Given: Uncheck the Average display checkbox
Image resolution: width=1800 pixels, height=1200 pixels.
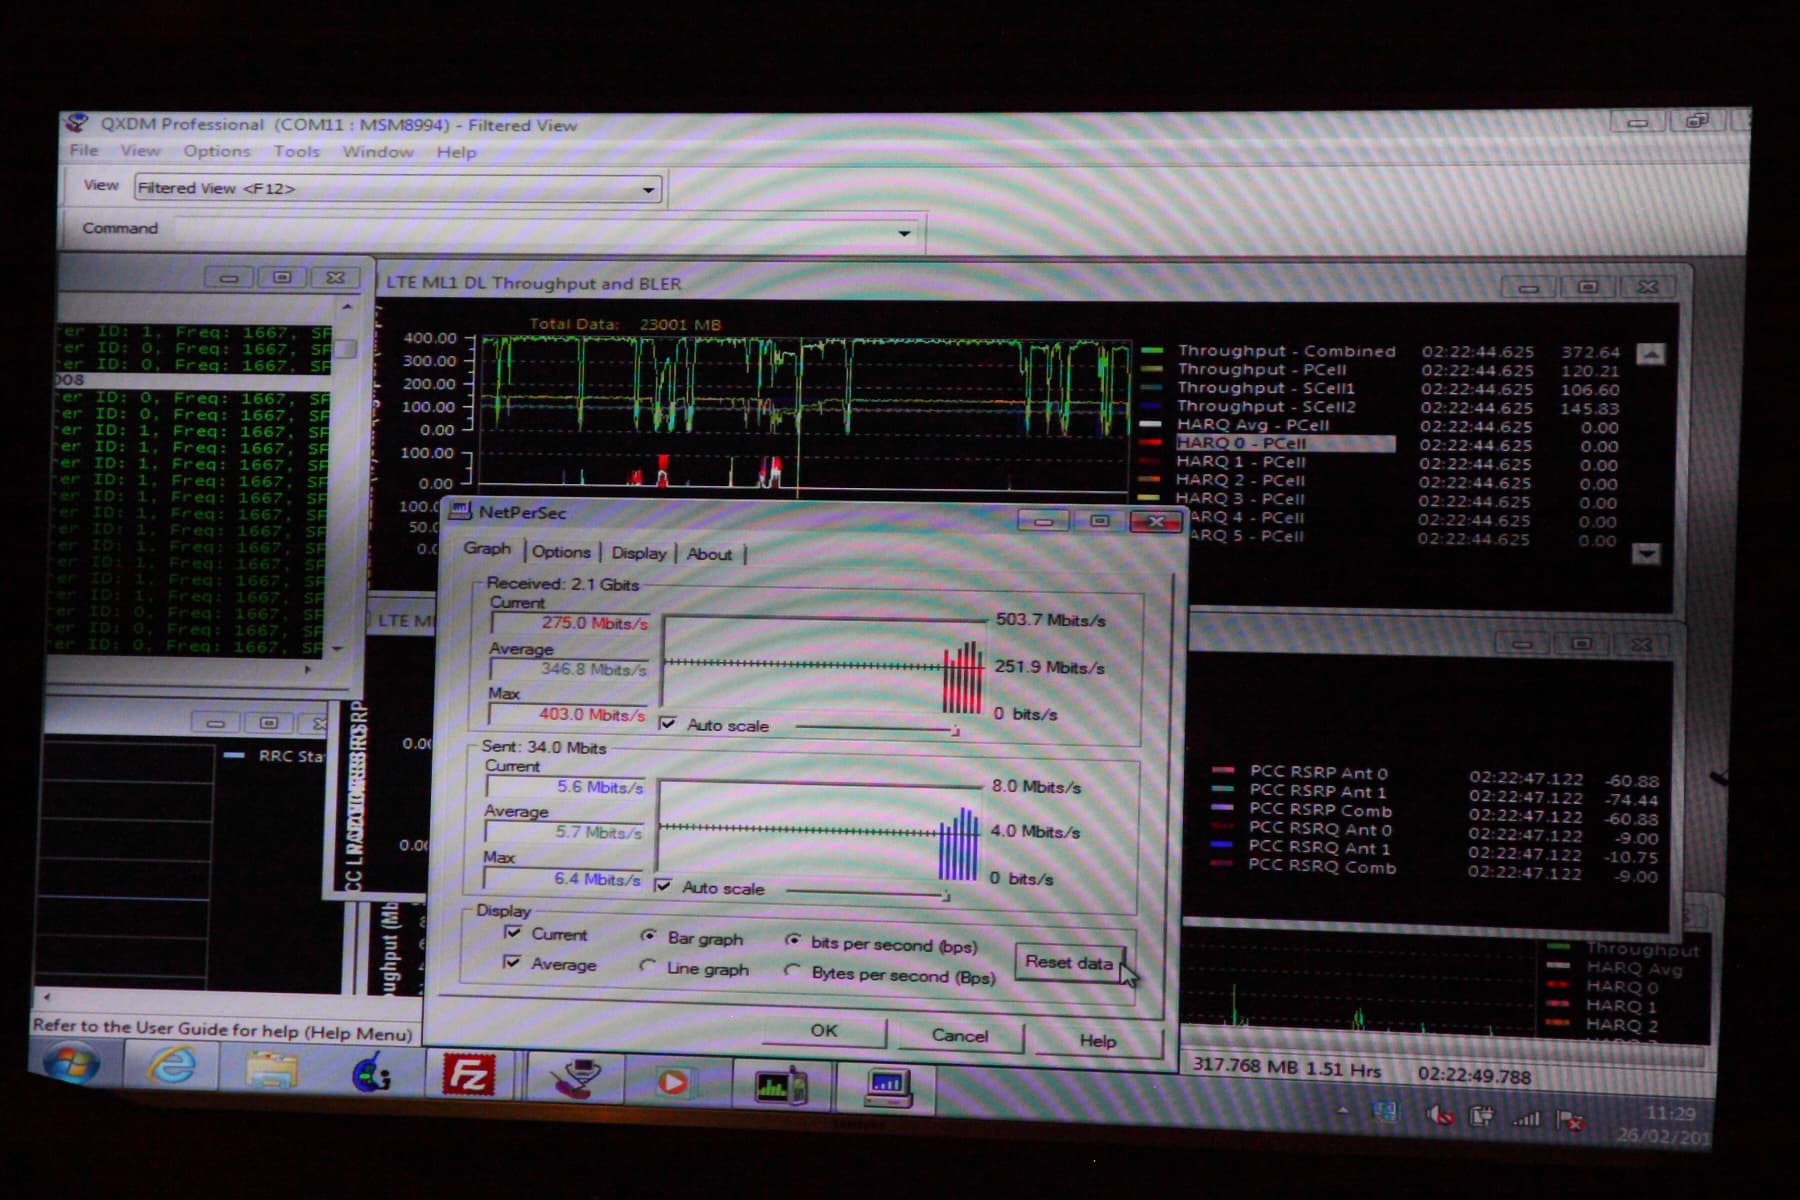Looking at the screenshot, I should pos(512,962).
